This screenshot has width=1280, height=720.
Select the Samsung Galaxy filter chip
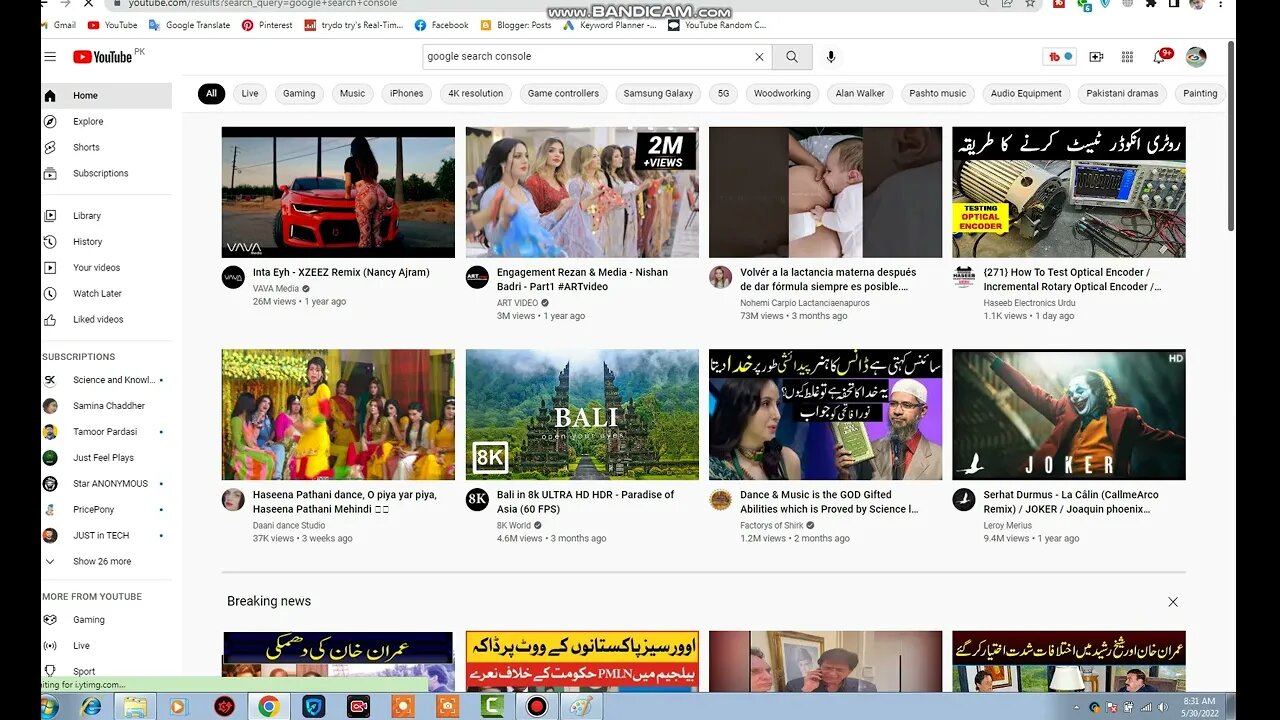click(658, 94)
